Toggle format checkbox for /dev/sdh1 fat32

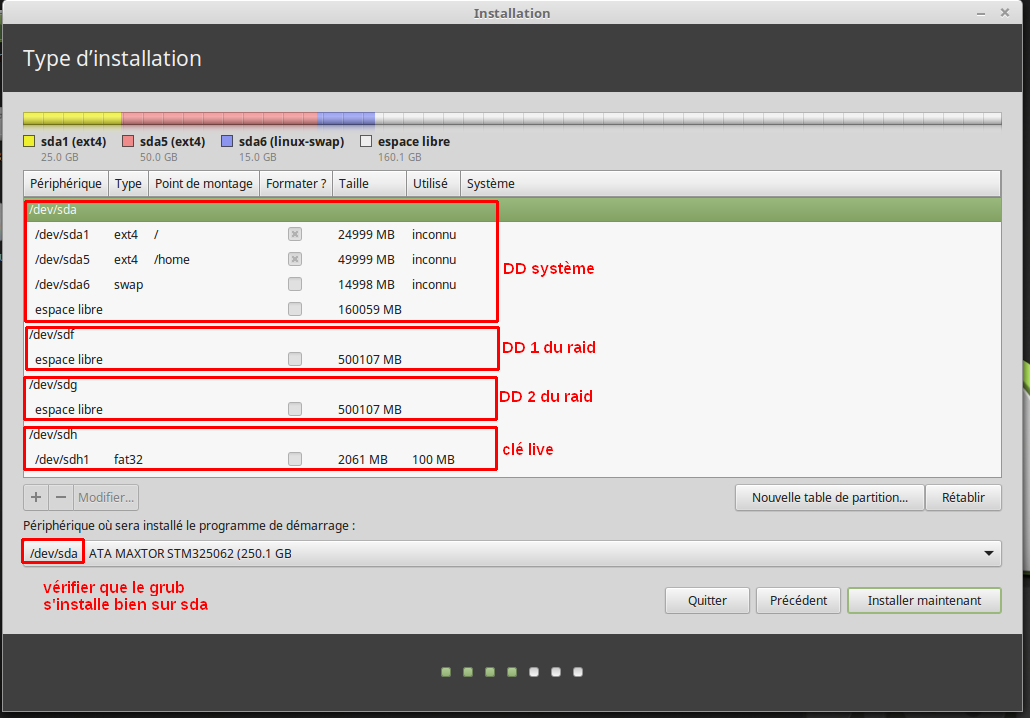295,460
